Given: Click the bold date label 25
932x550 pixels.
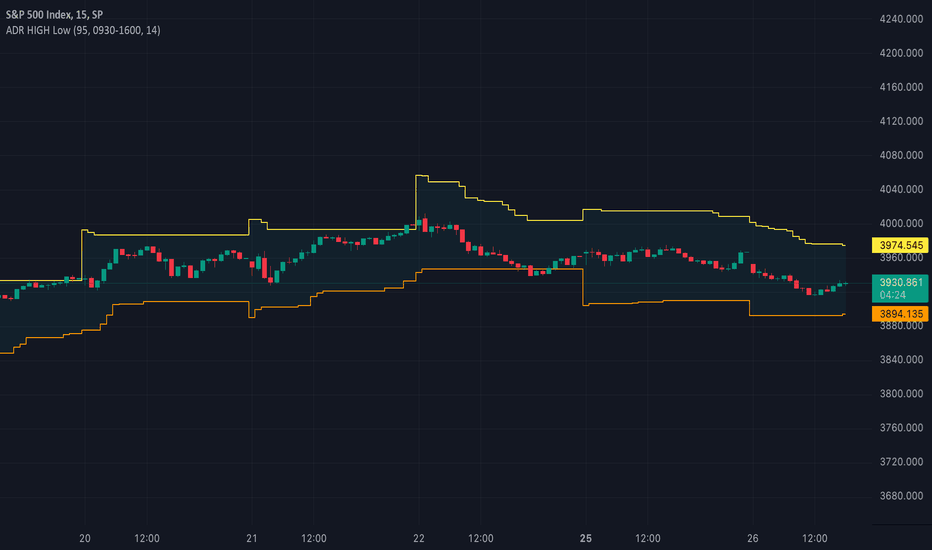Looking at the screenshot, I should click(x=586, y=538).
